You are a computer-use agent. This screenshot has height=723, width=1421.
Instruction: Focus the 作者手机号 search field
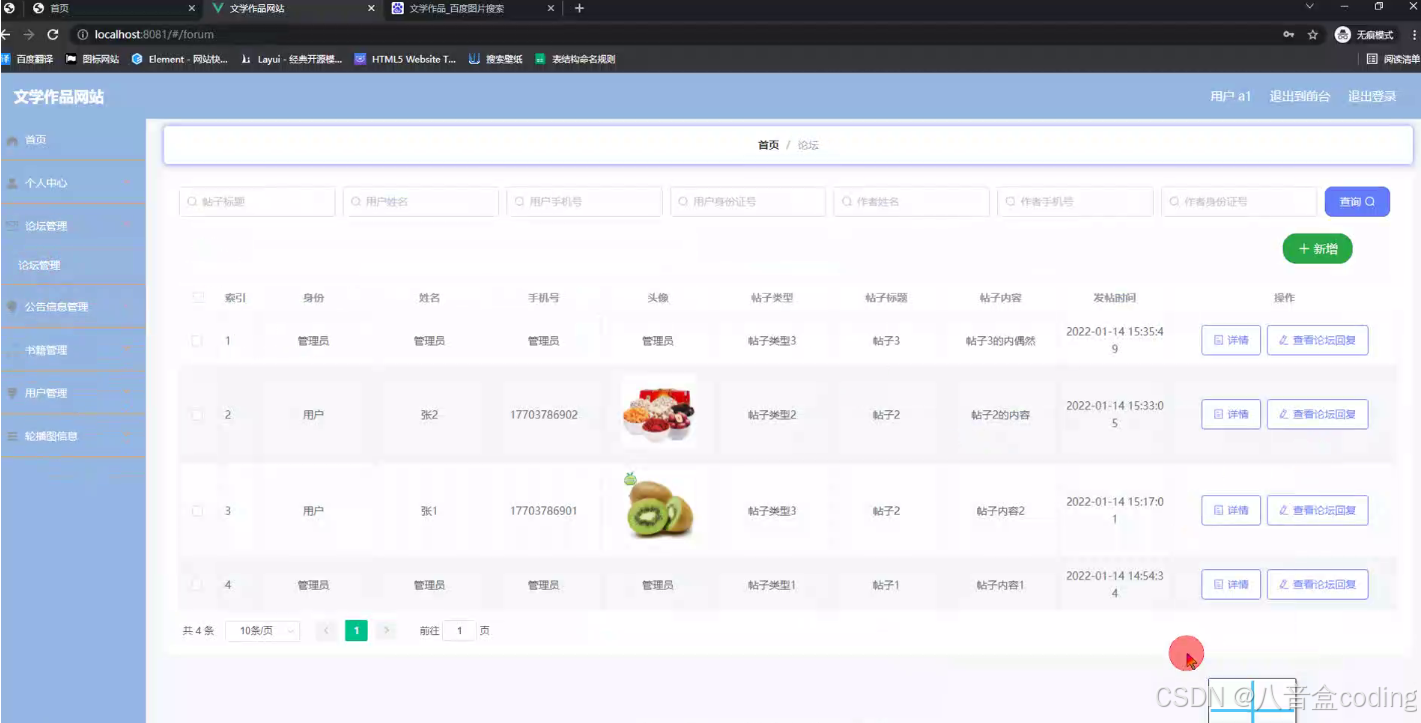point(1076,201)
